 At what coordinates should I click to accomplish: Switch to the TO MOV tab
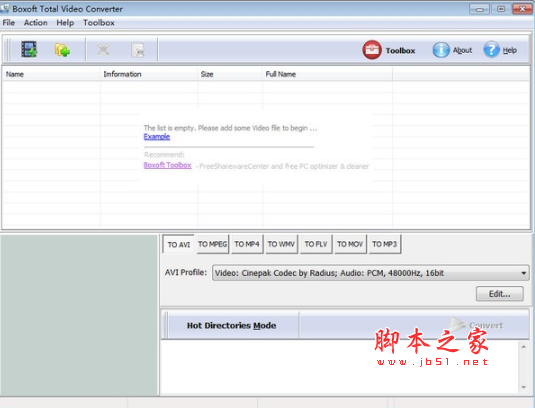point(350,244)
